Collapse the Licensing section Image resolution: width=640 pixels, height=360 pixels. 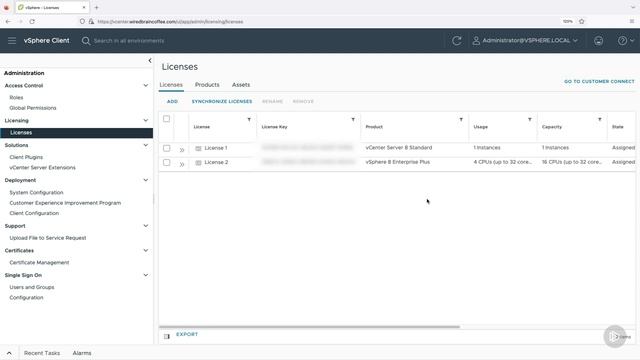tap(146, 120)
